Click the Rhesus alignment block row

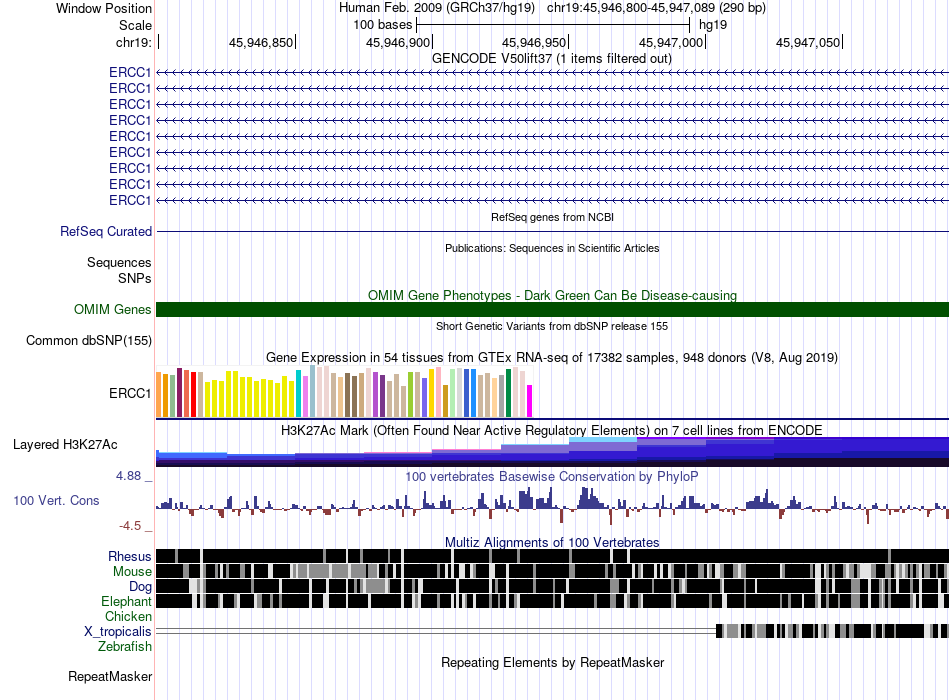pyautogui.click(x=552, y=556)
